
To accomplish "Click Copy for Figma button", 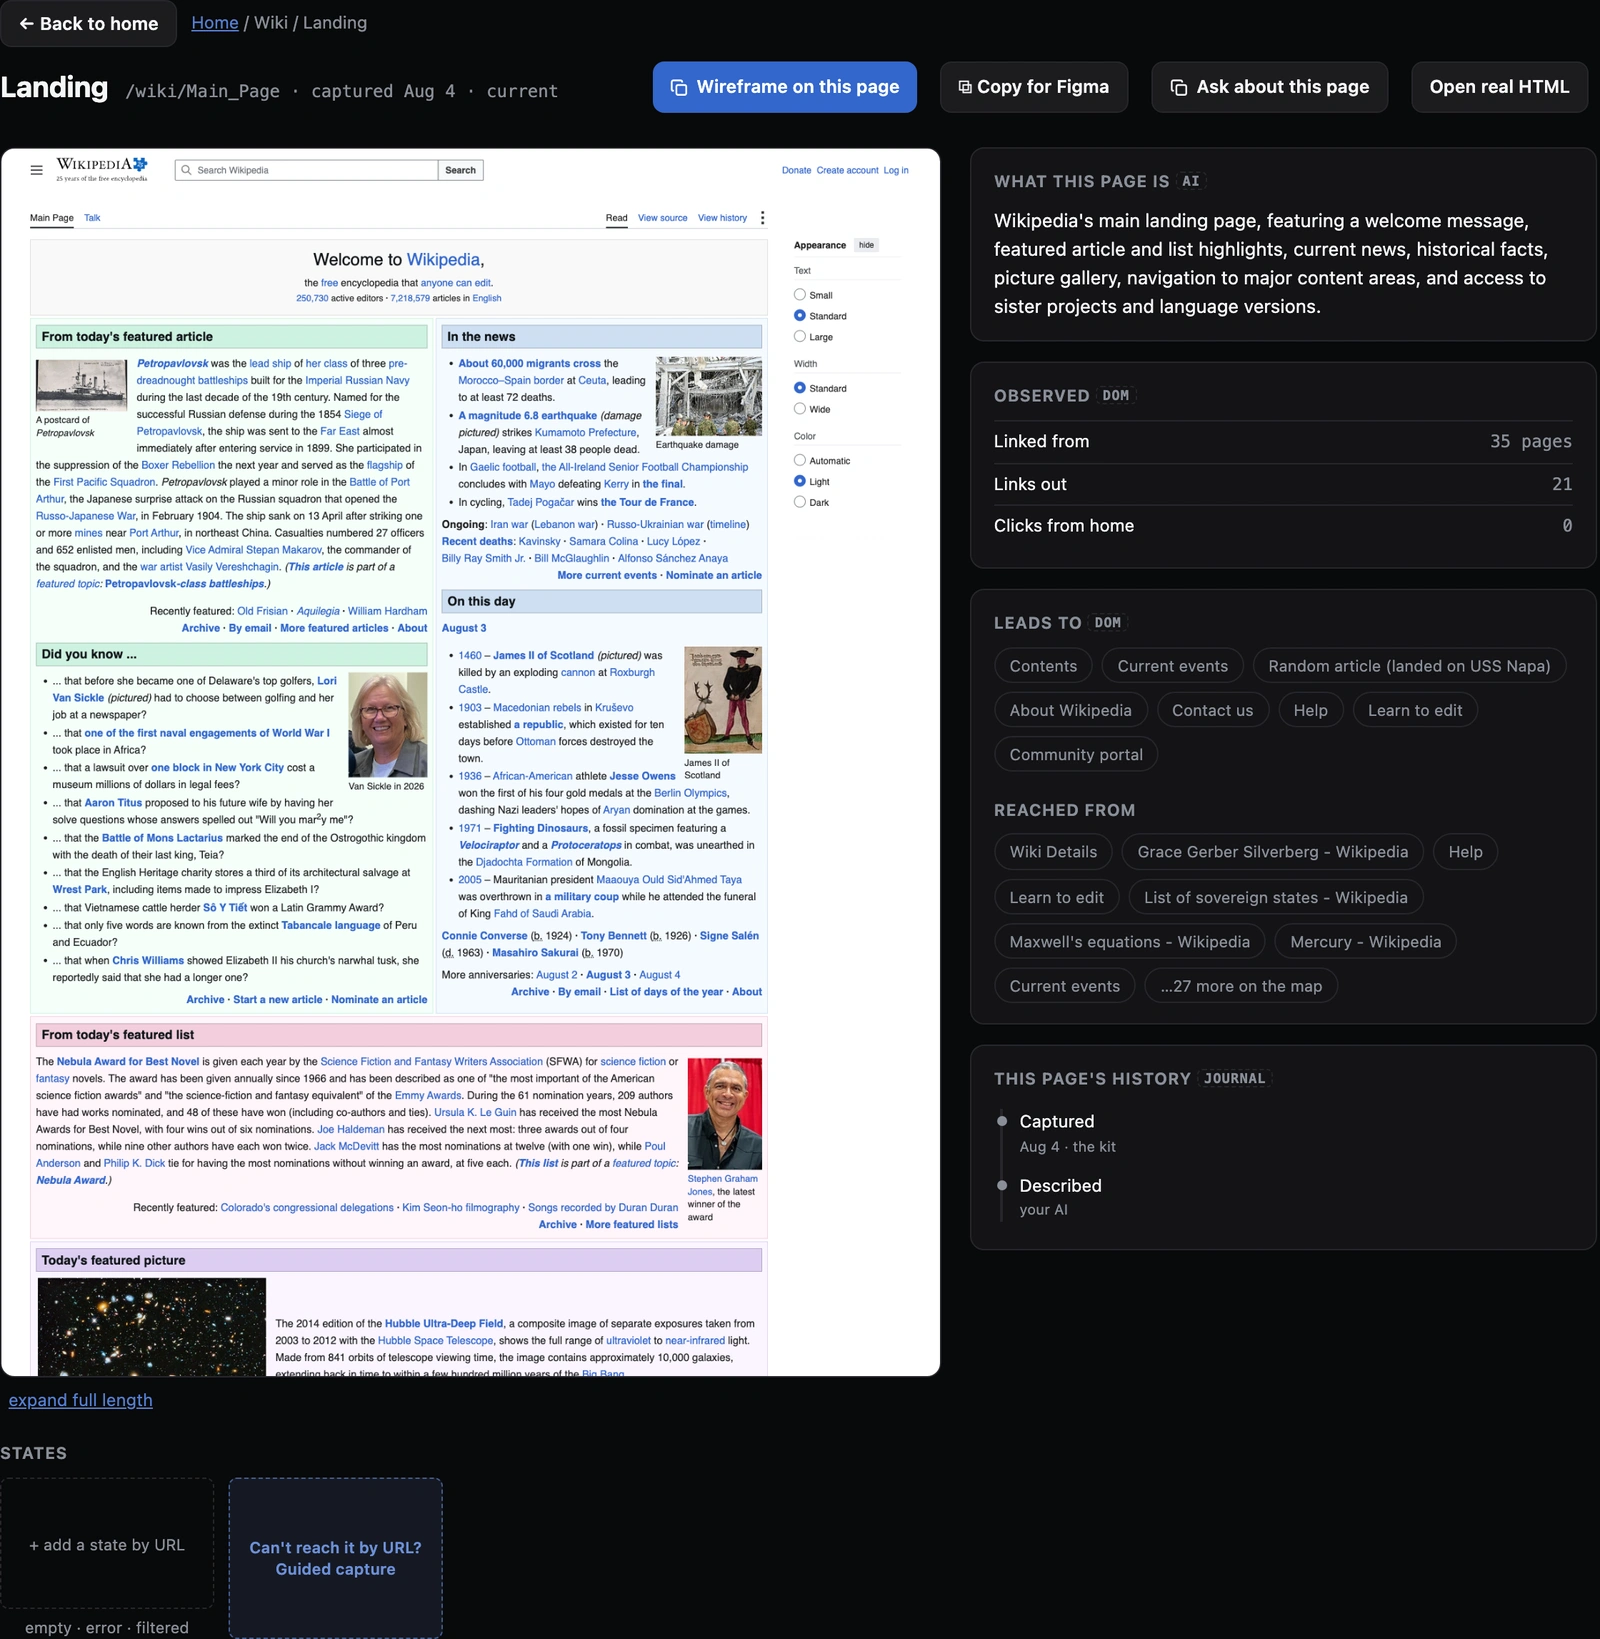I will (1034, 87).
